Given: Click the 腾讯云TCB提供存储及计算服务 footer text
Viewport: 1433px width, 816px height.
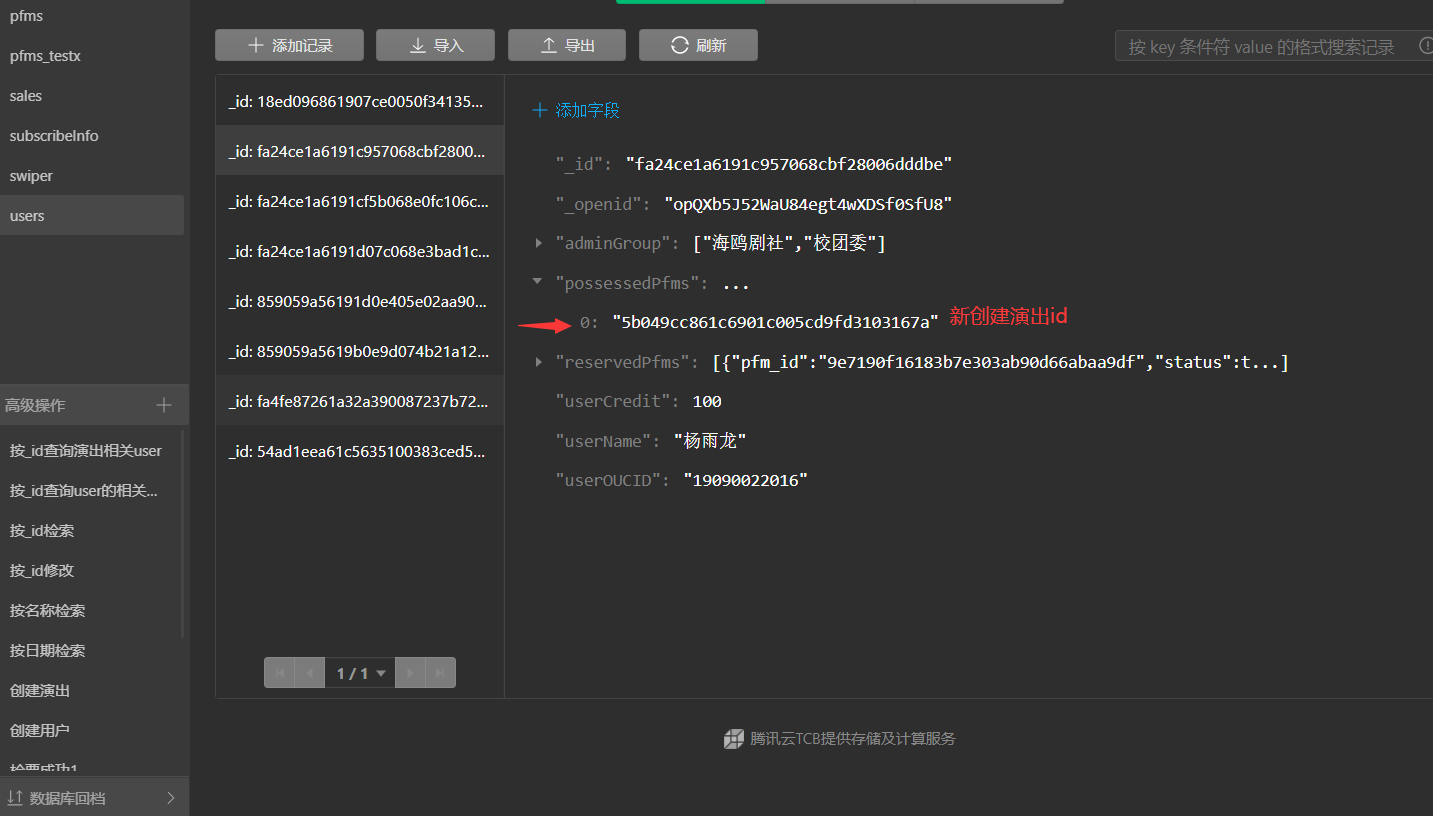Looking at the screenshot, I should pos(853,739).
